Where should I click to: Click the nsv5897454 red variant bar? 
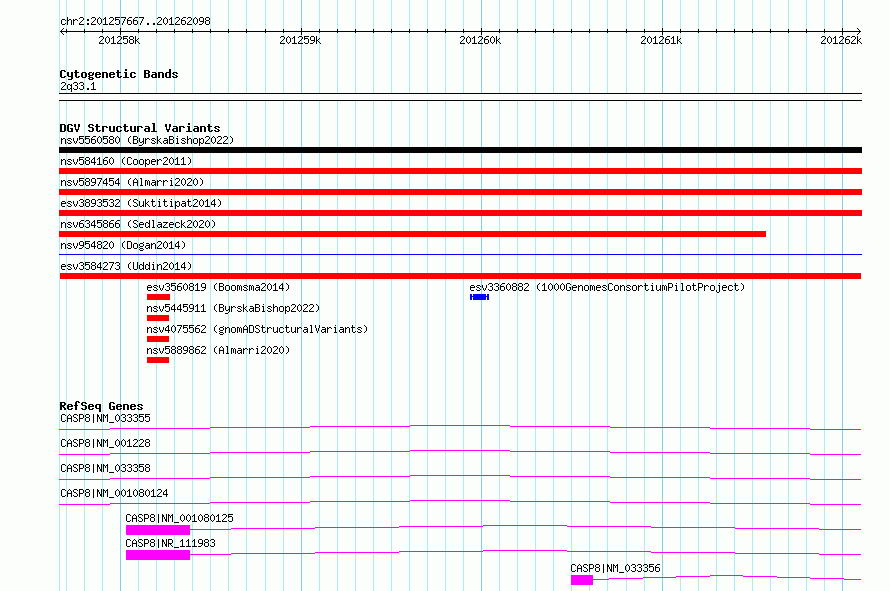click(x=460, y=192)
